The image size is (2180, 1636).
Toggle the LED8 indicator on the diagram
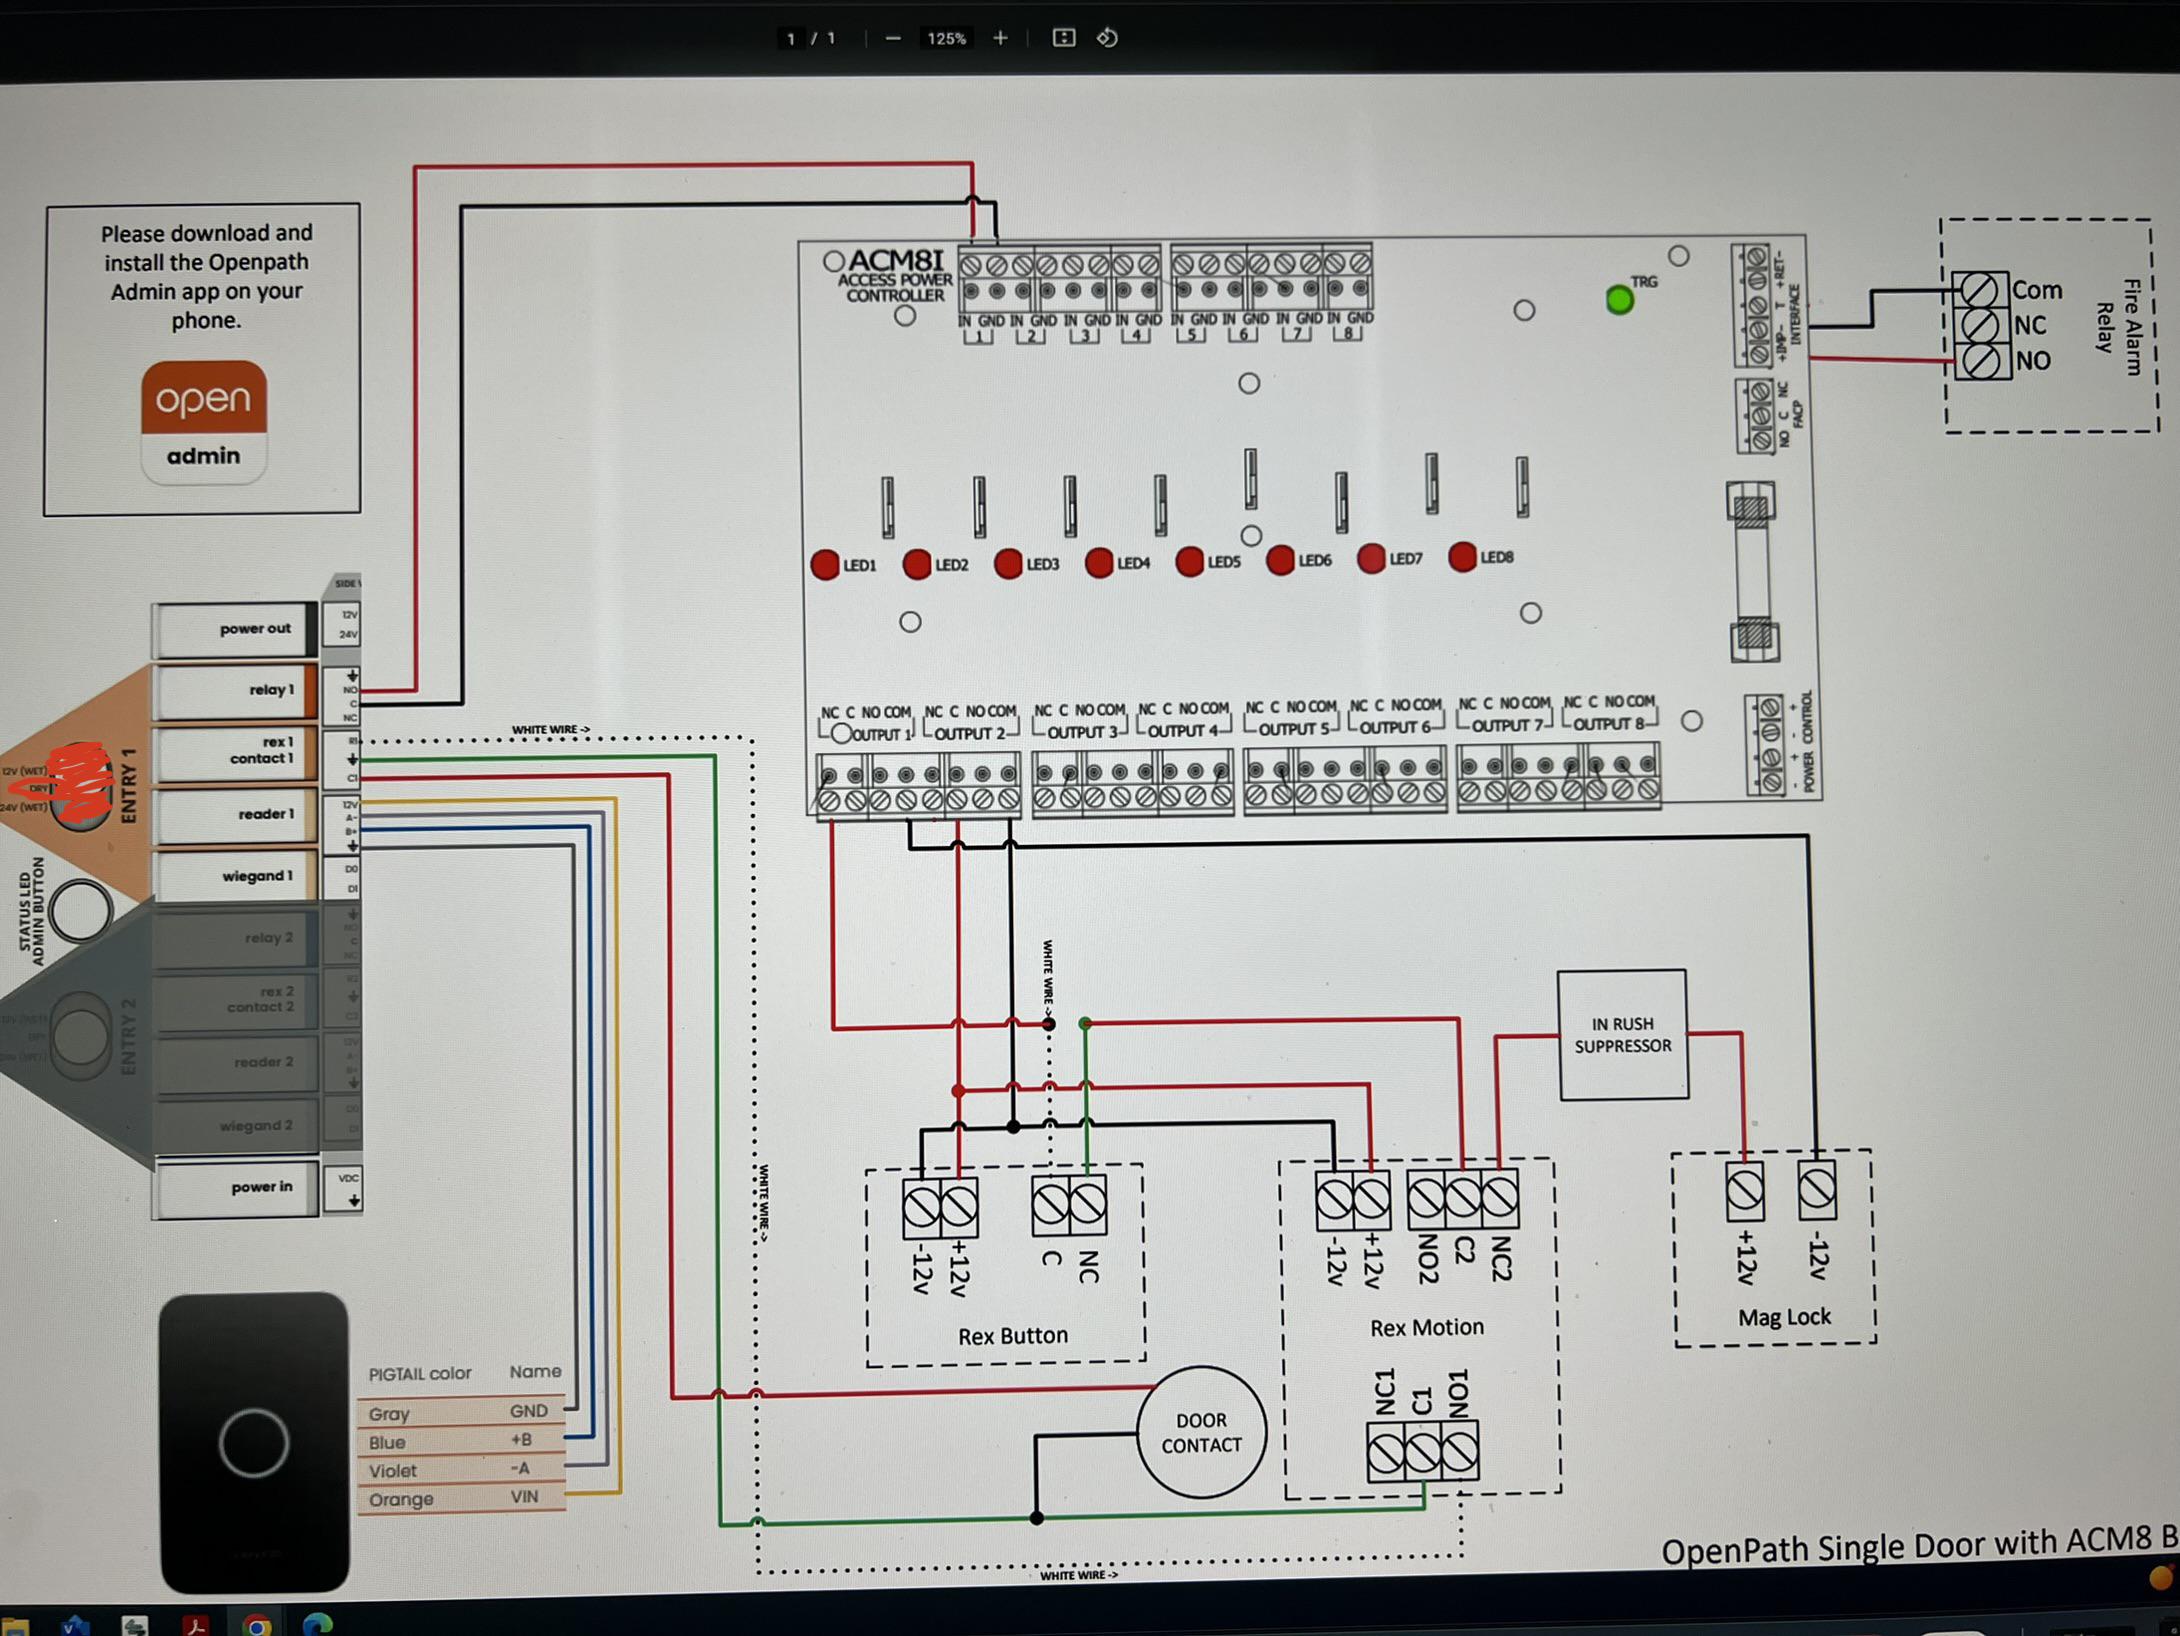click(x=1461, y=559)
